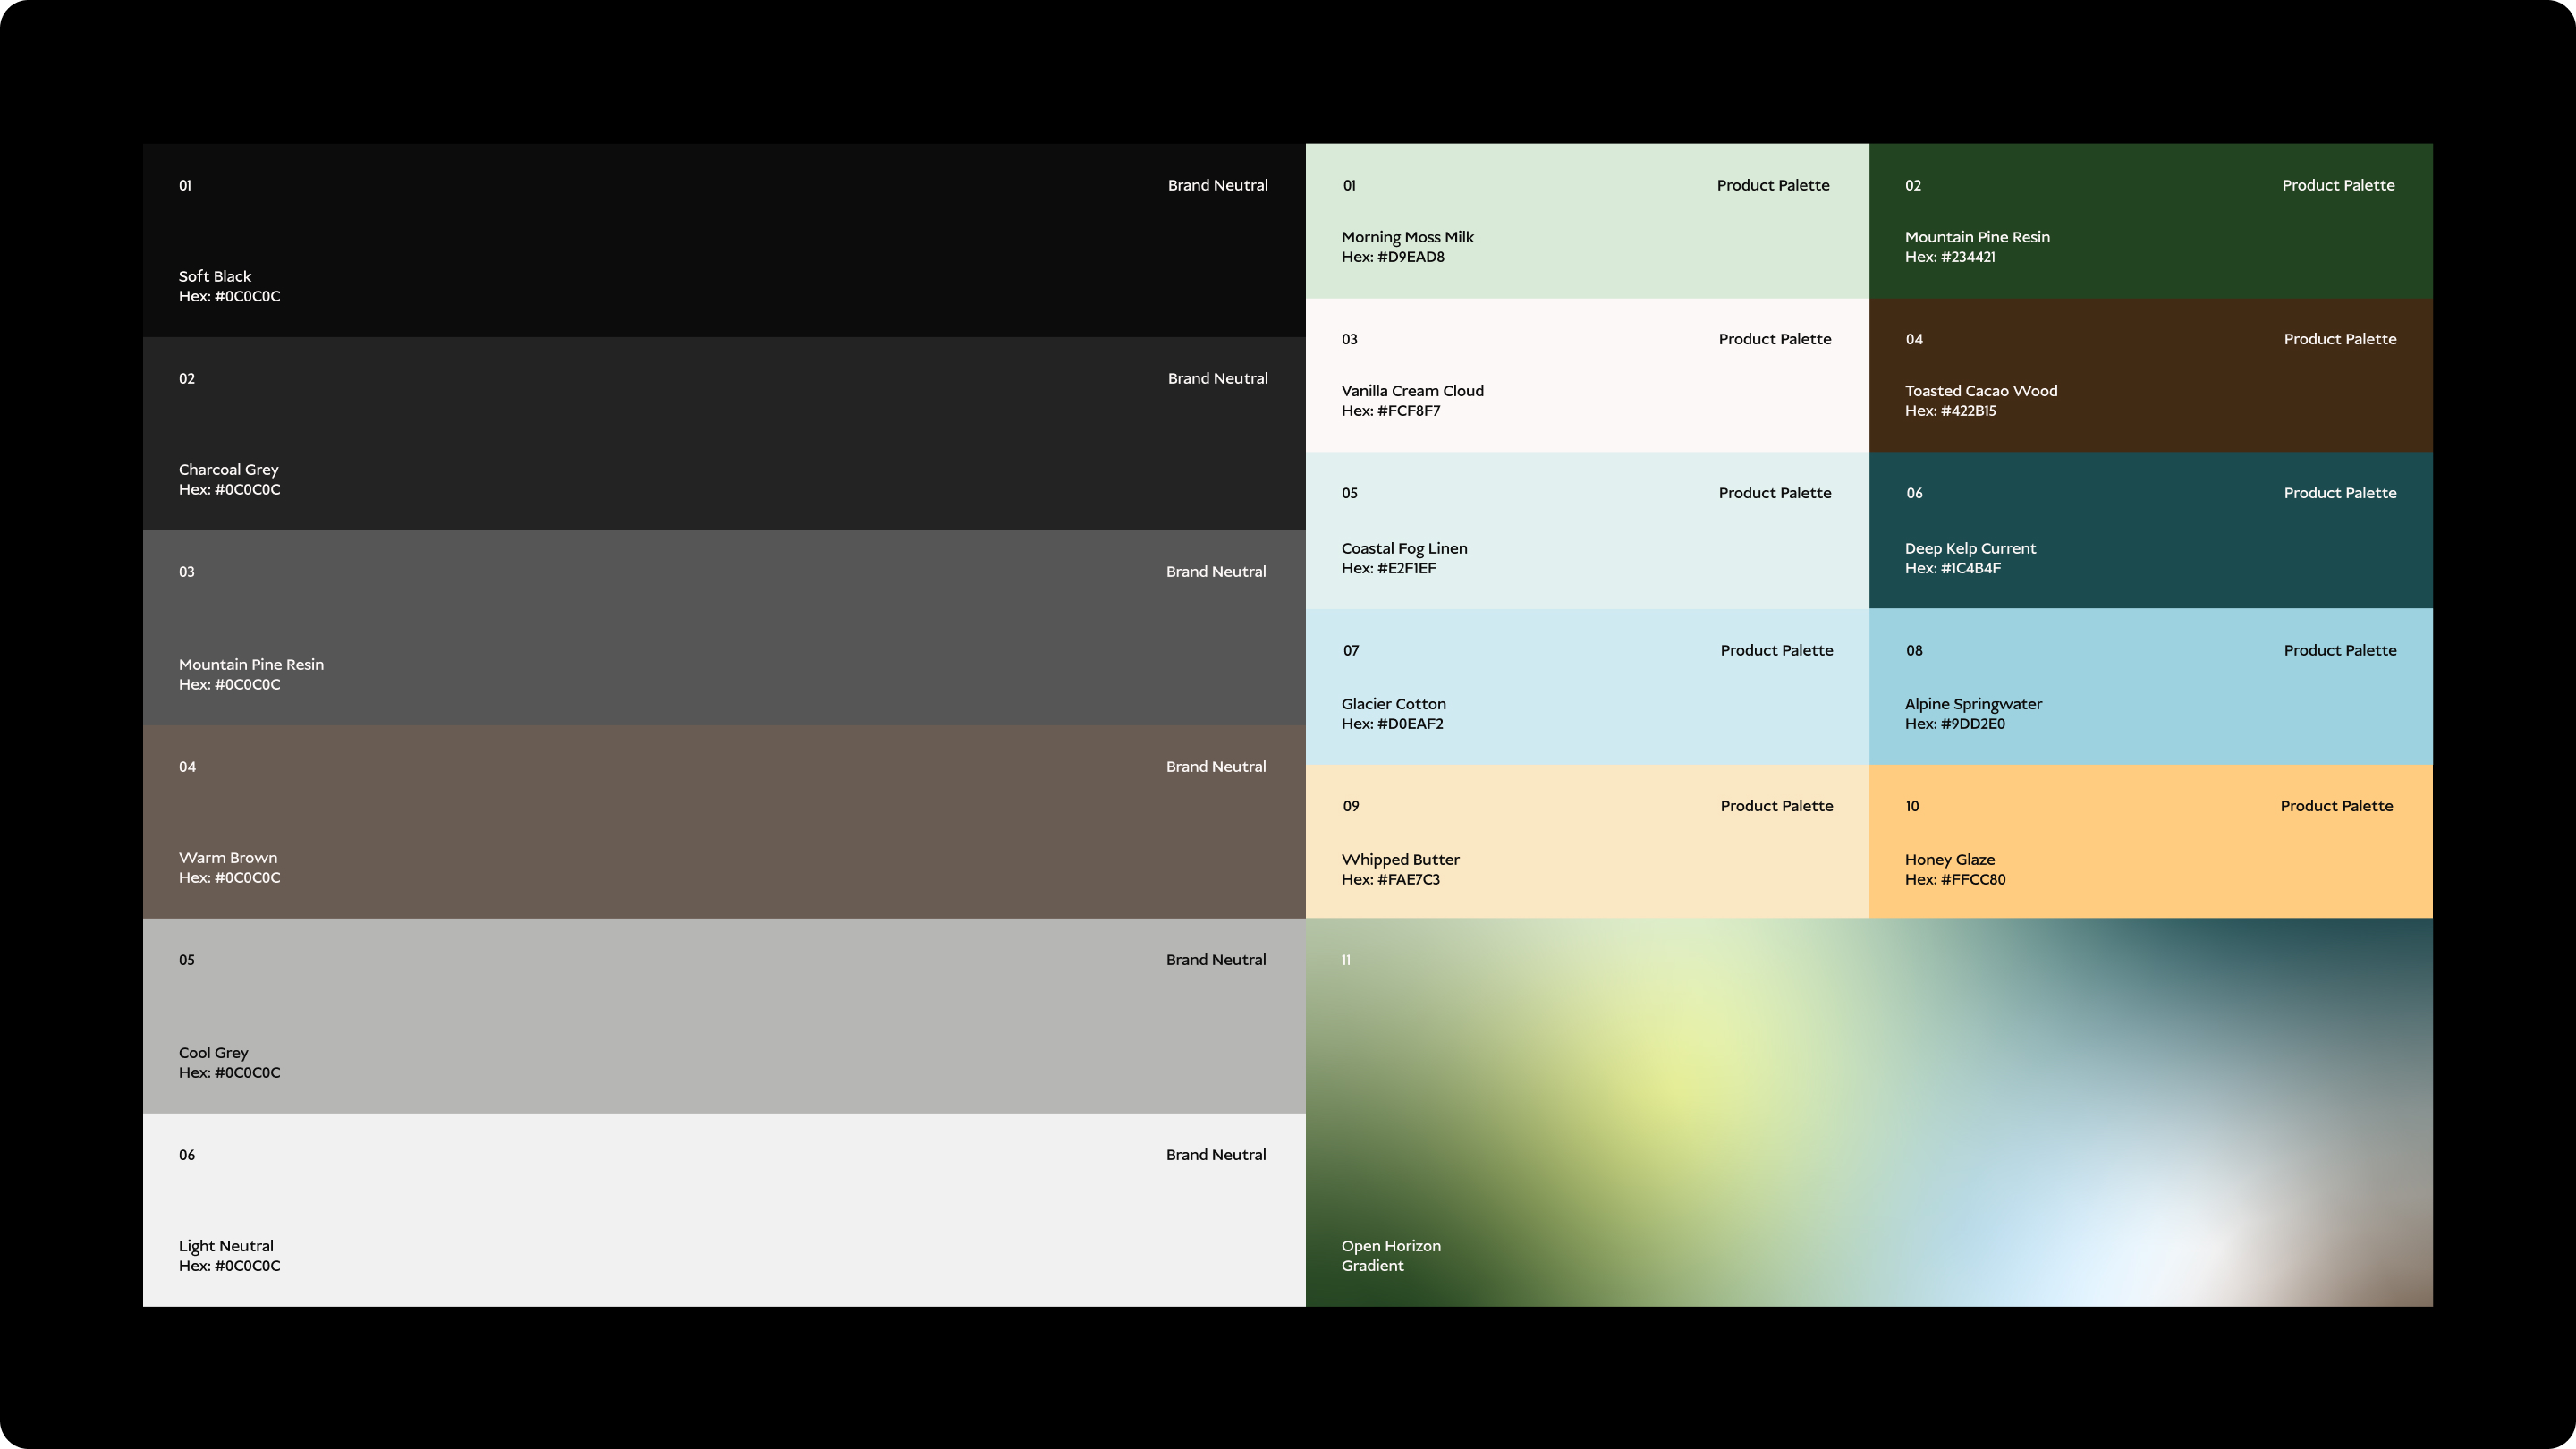The image size is (2576, 1449).
Task: Click the Open Horizon Gradient label
Action: point(1390,1255)
